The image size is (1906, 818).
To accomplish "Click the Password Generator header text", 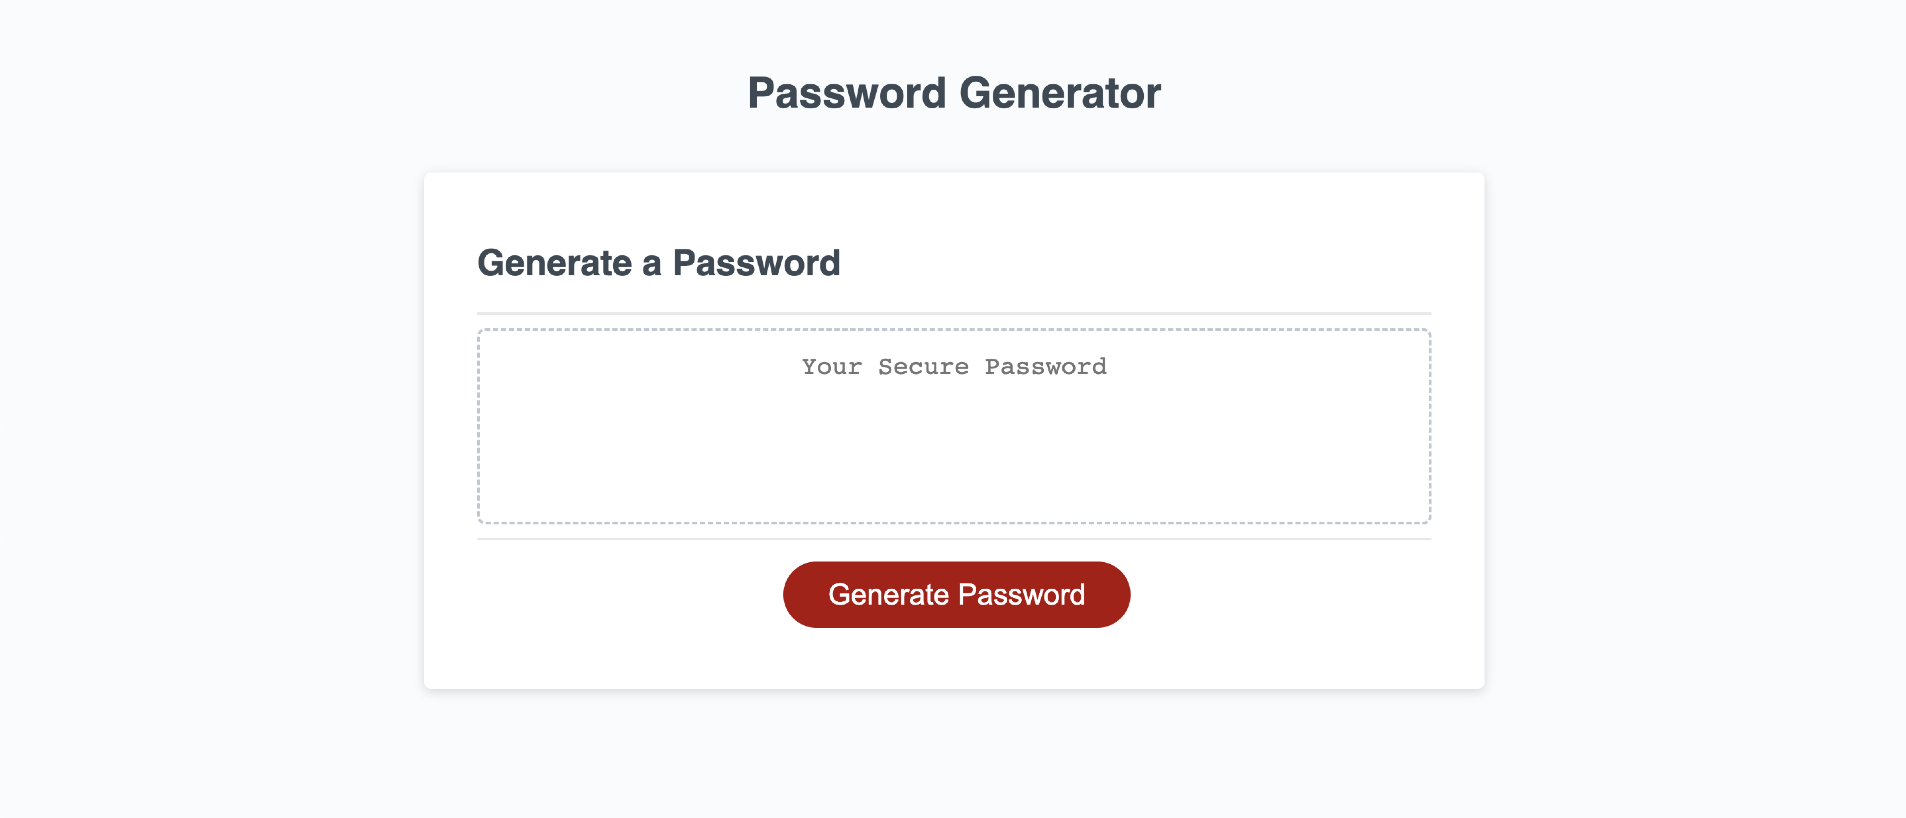I will coord(952,92).
